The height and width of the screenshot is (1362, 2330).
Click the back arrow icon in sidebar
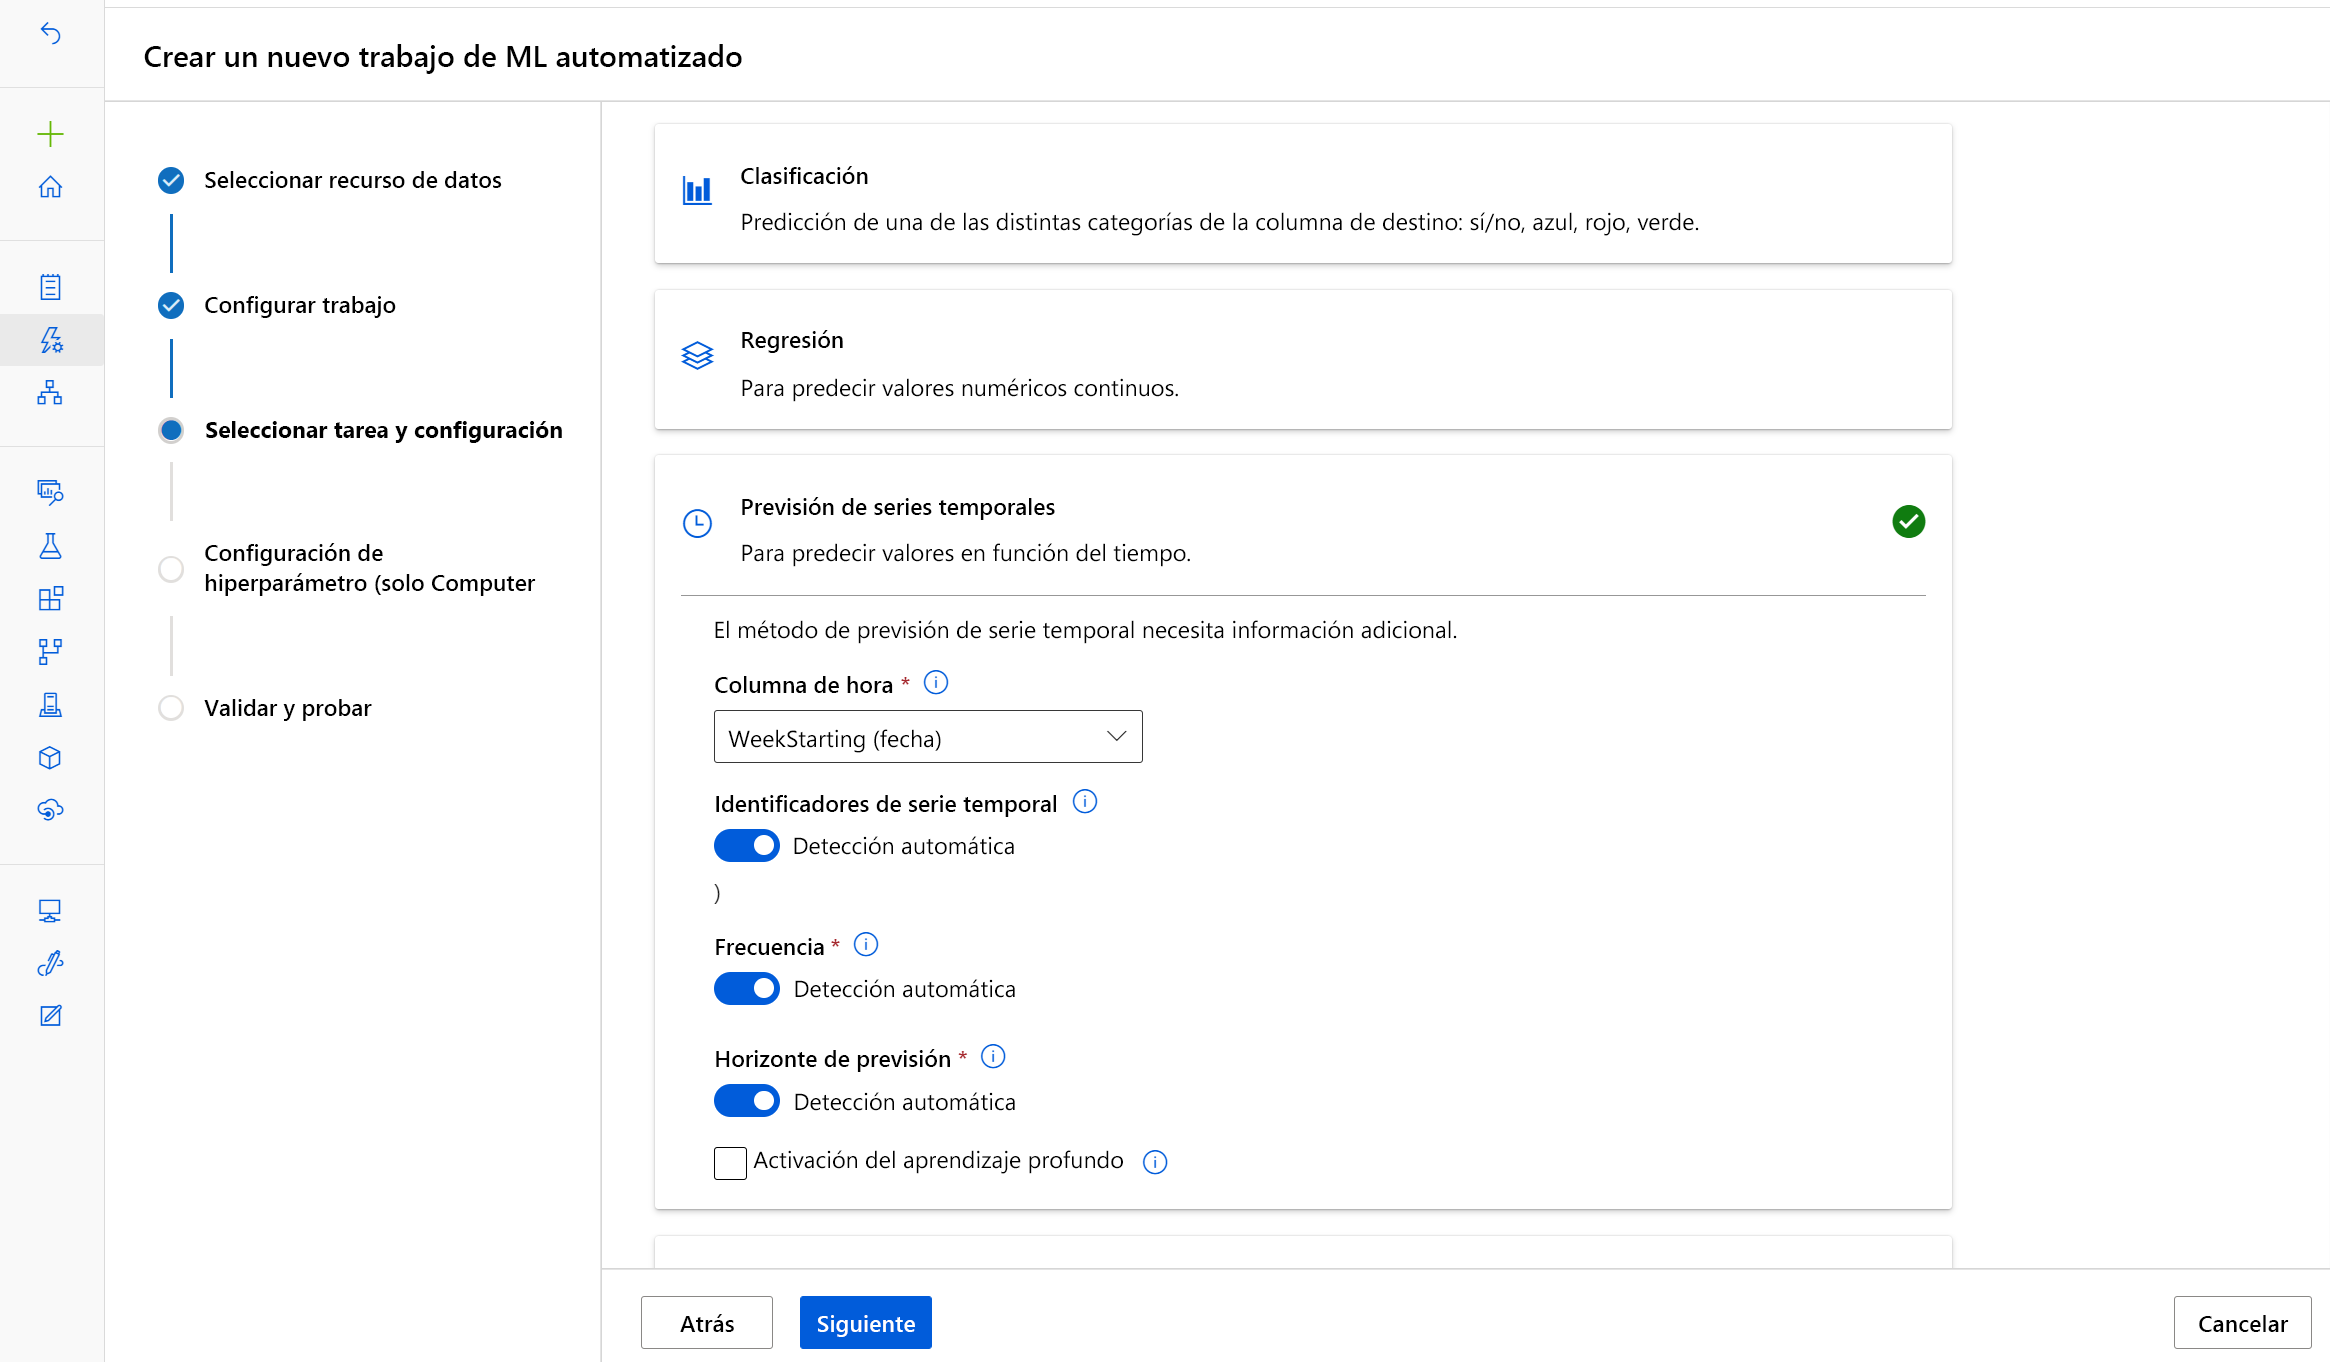click(50, 34)
